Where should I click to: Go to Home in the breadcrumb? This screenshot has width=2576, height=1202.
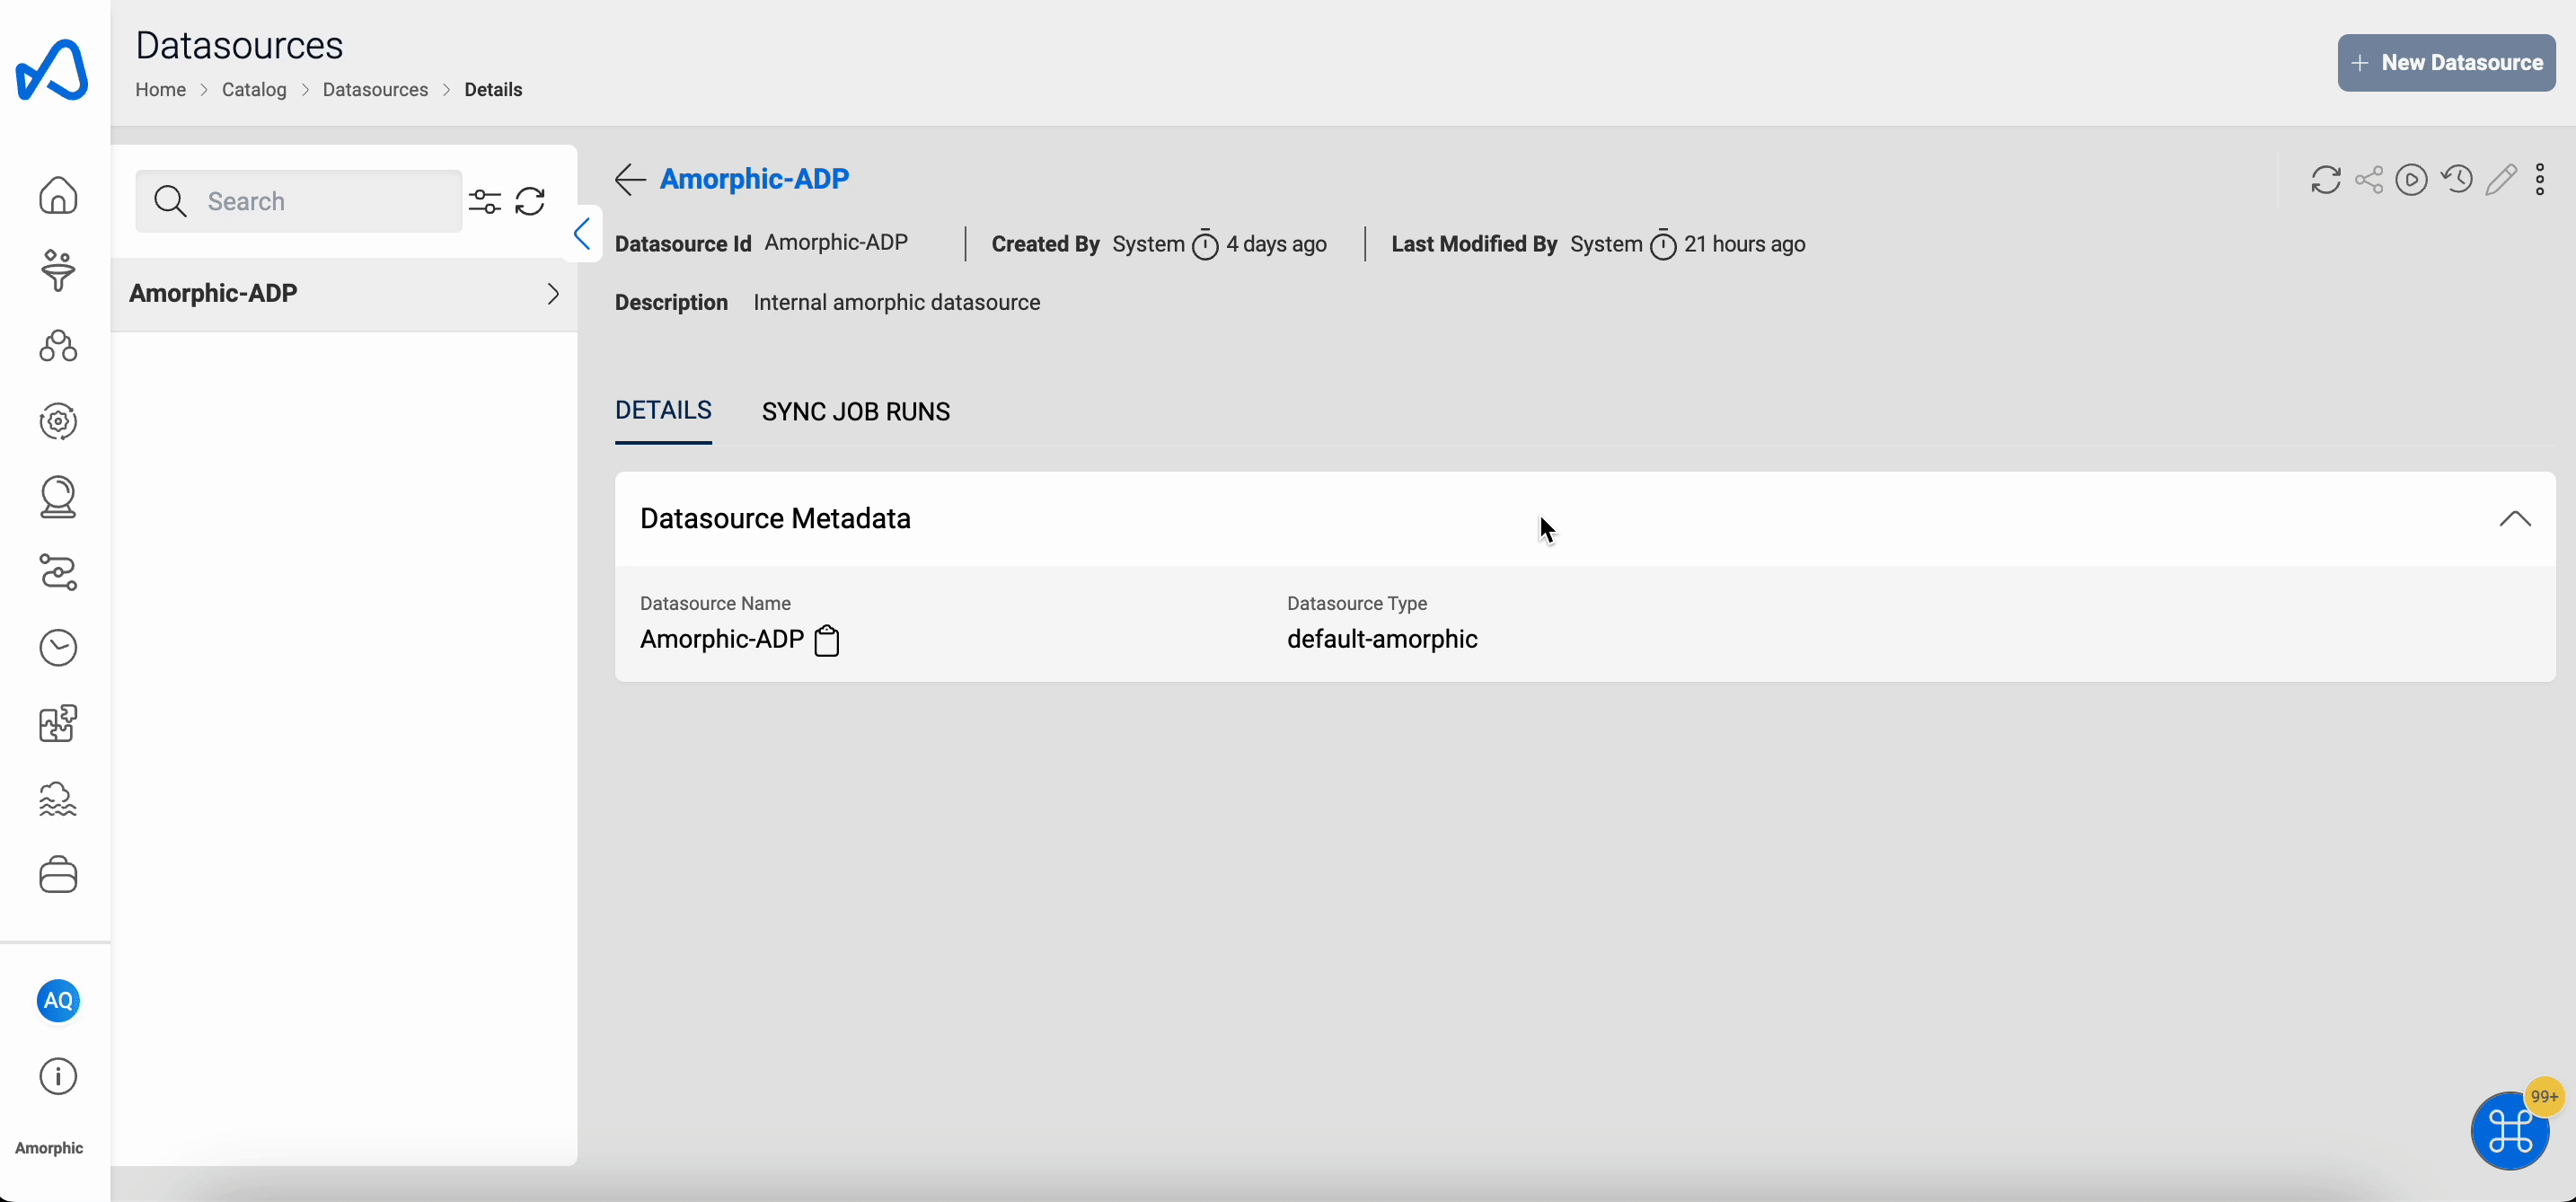(x=161, y=90)
